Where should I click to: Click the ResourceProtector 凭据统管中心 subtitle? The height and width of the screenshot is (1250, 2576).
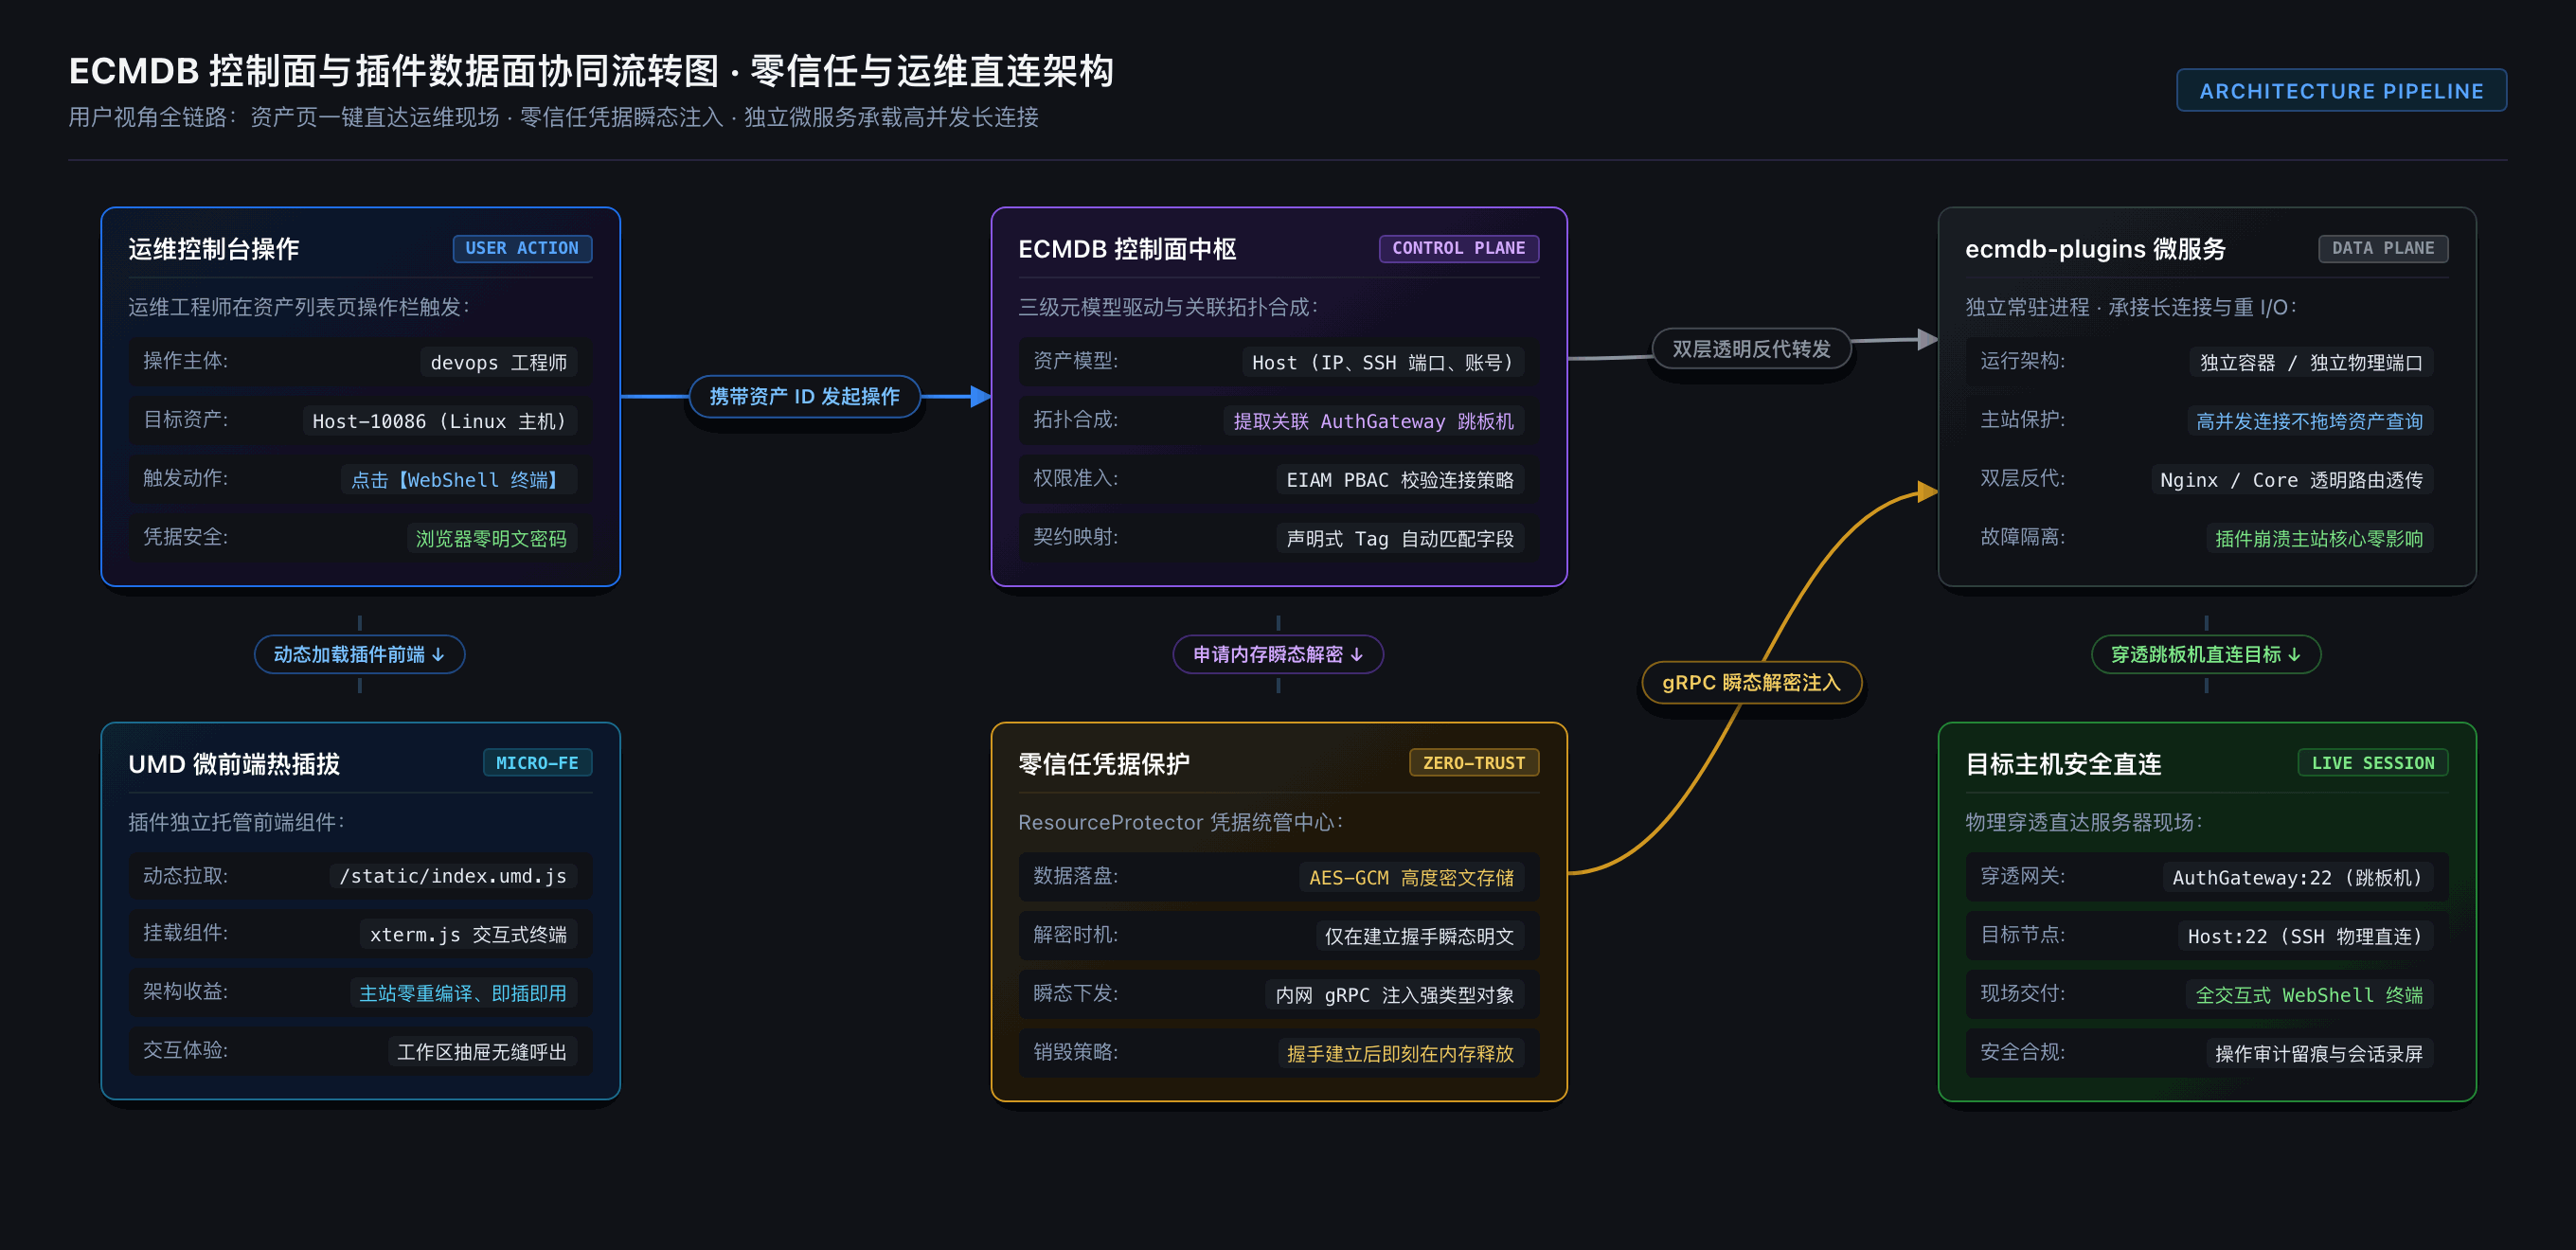click(1180, 822)
